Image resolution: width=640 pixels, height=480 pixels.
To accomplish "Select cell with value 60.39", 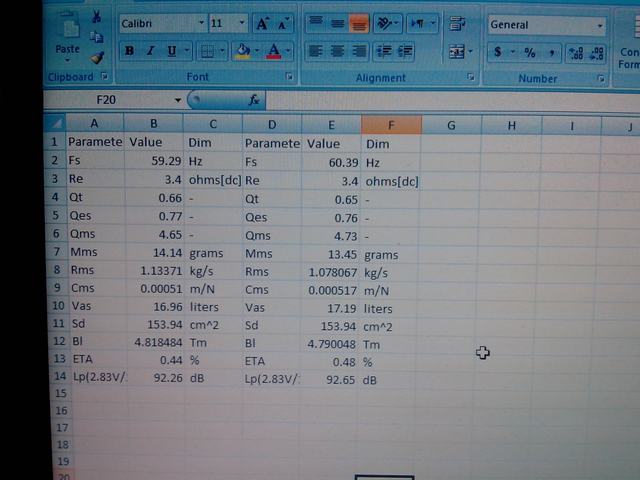I will pyautogui.click(x=331, y=162).
